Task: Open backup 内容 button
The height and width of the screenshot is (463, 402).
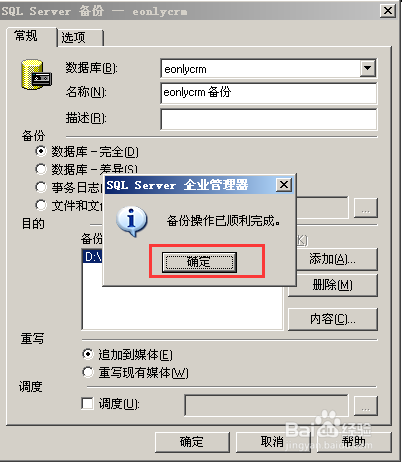Action: (x=333, y=319)
